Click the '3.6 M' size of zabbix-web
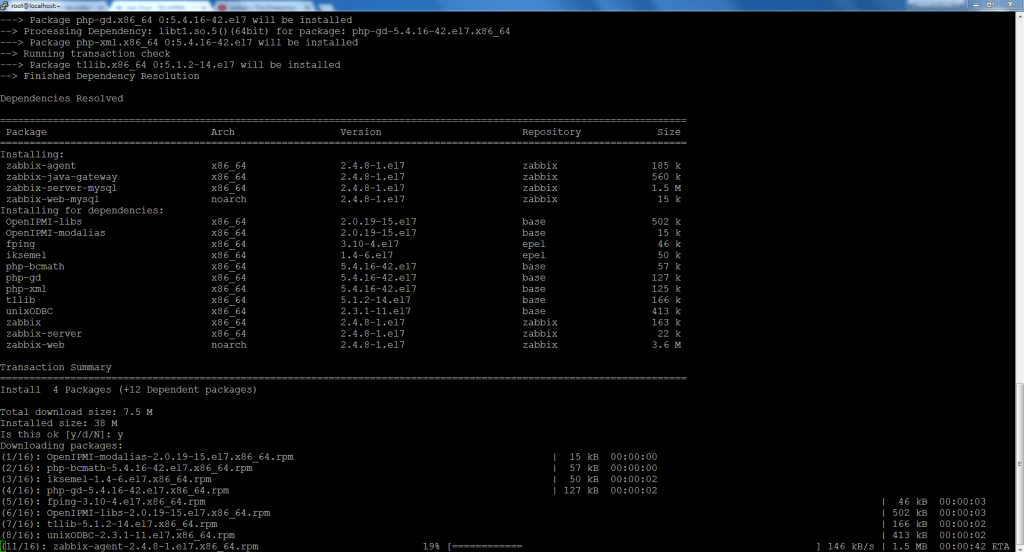The image size is (1024, 552). (x=666, y=345)
